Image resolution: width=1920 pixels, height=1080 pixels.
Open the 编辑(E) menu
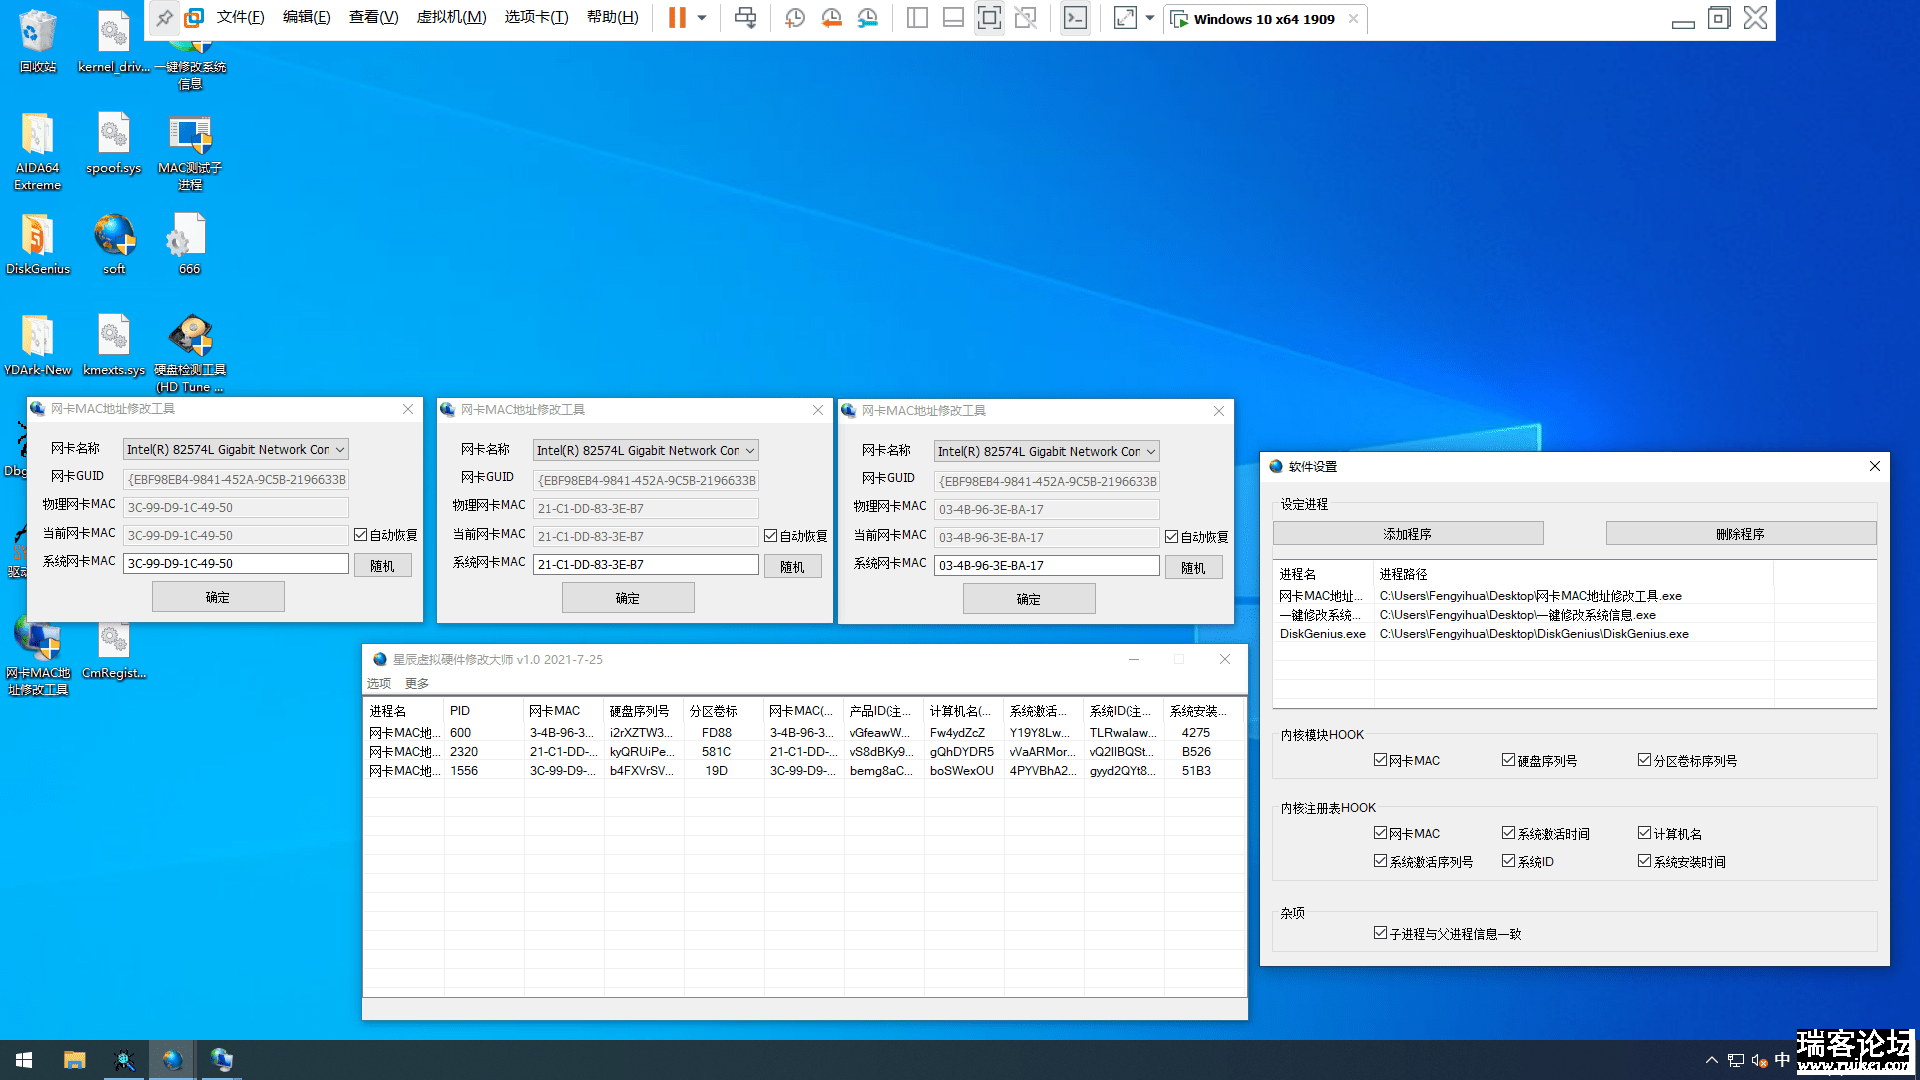tap(306, 18)
